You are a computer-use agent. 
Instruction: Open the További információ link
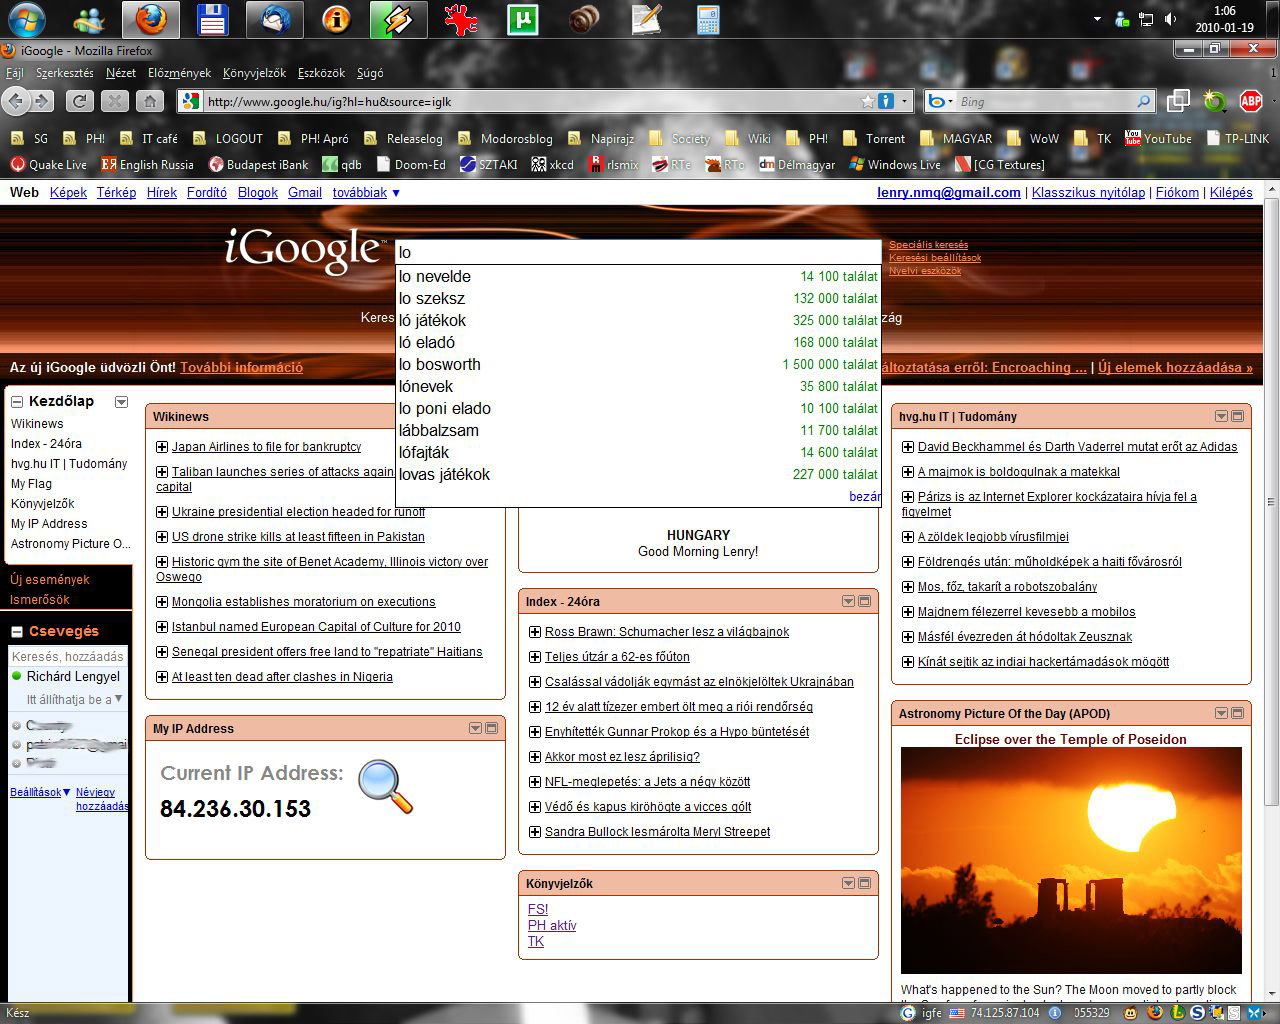(x=241, y=367)
